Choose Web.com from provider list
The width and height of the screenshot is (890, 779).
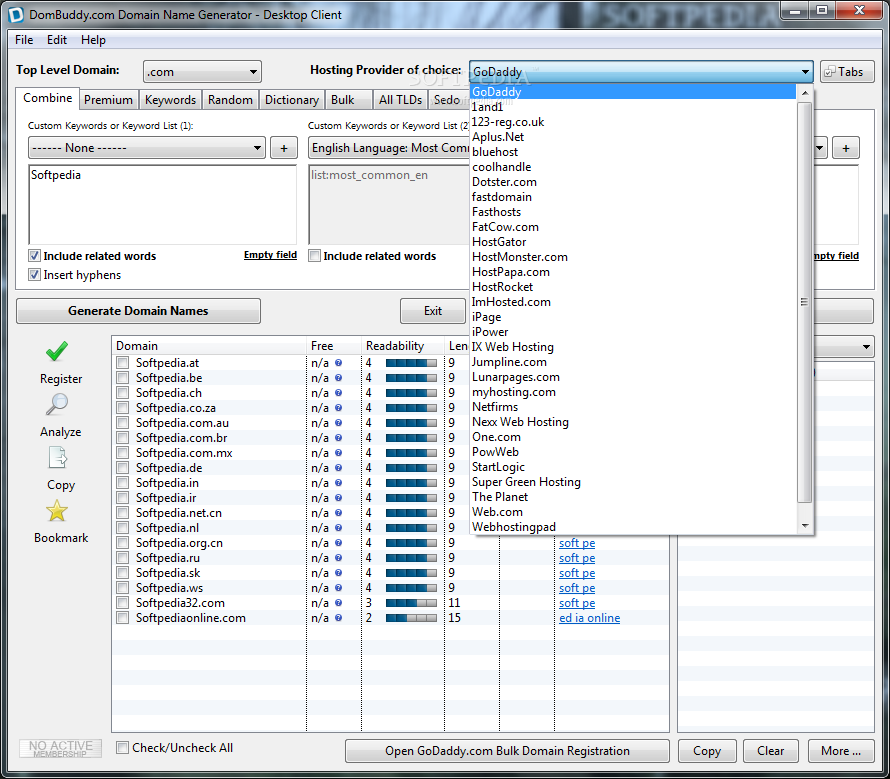click(x=497, y=512)
